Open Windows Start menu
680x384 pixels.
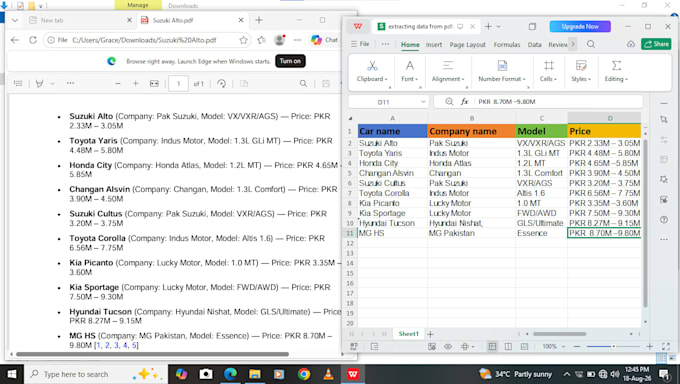pos(12,374)
